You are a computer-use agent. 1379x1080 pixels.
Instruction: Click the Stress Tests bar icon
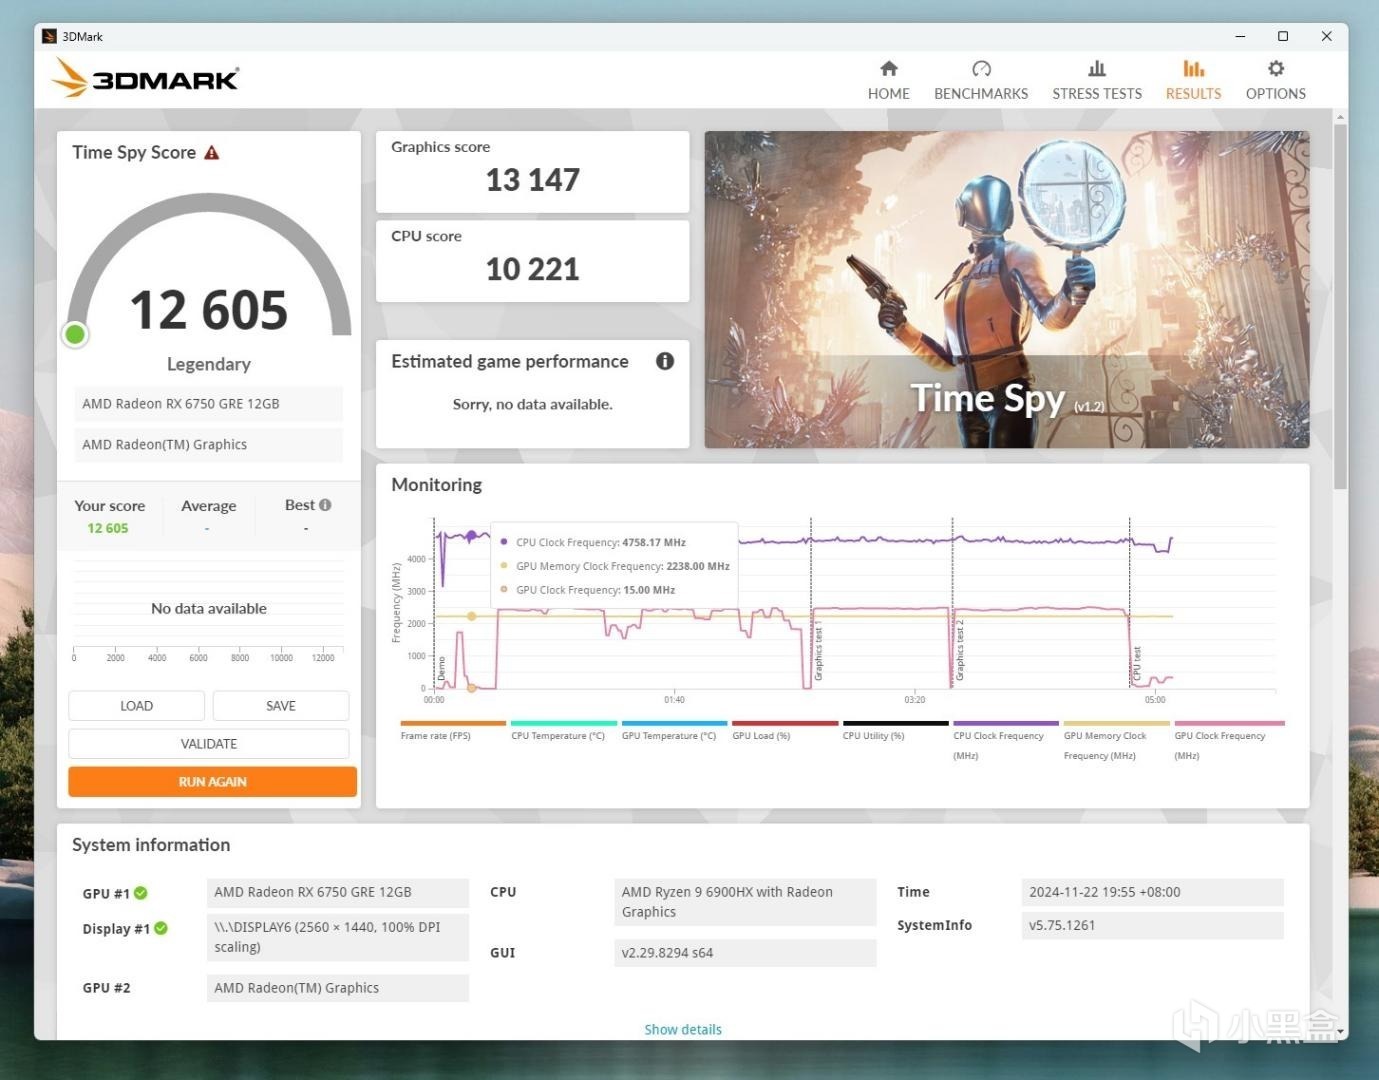pos(1097,68)
